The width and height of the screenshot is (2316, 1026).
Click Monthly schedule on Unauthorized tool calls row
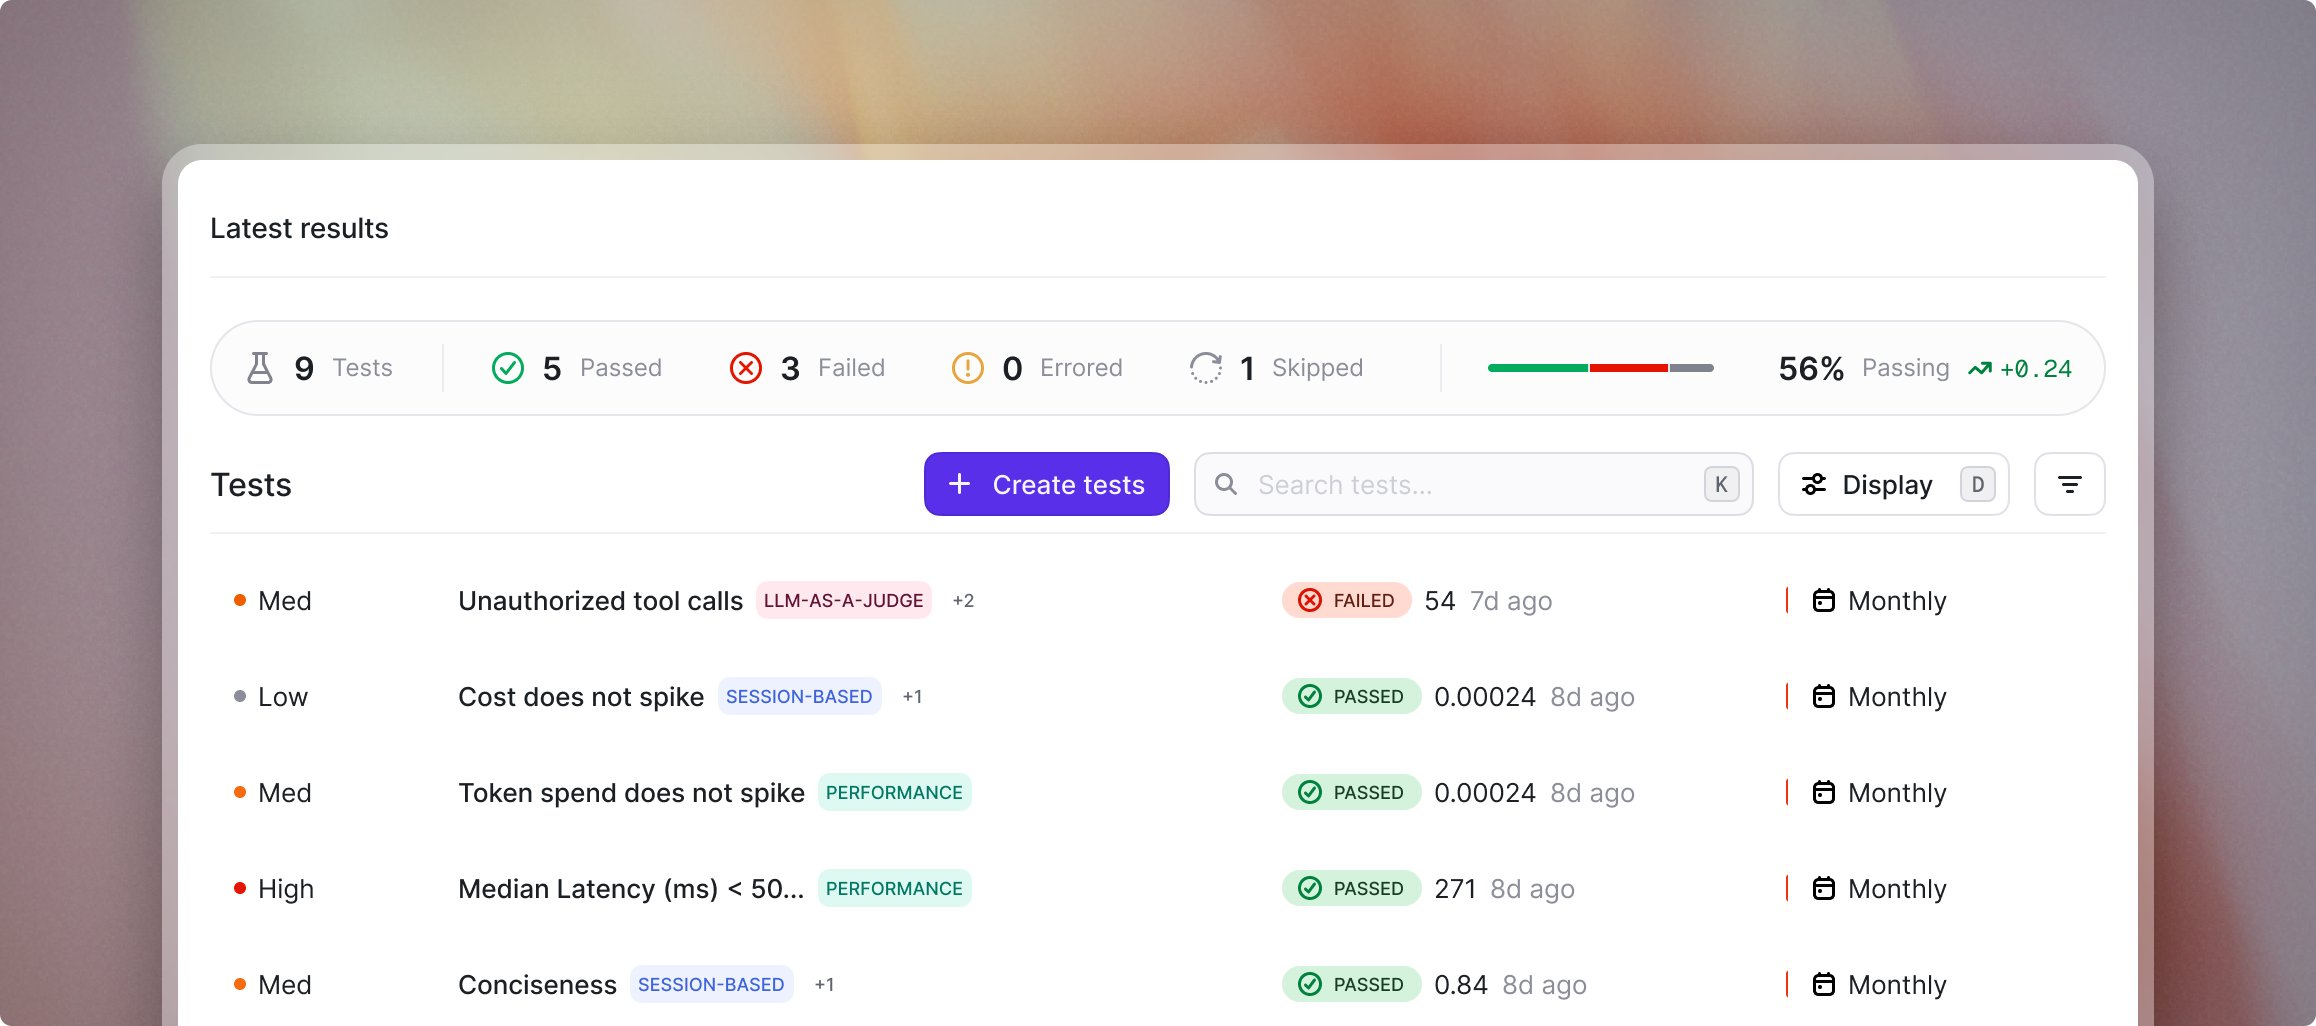tap(1897, 601)
